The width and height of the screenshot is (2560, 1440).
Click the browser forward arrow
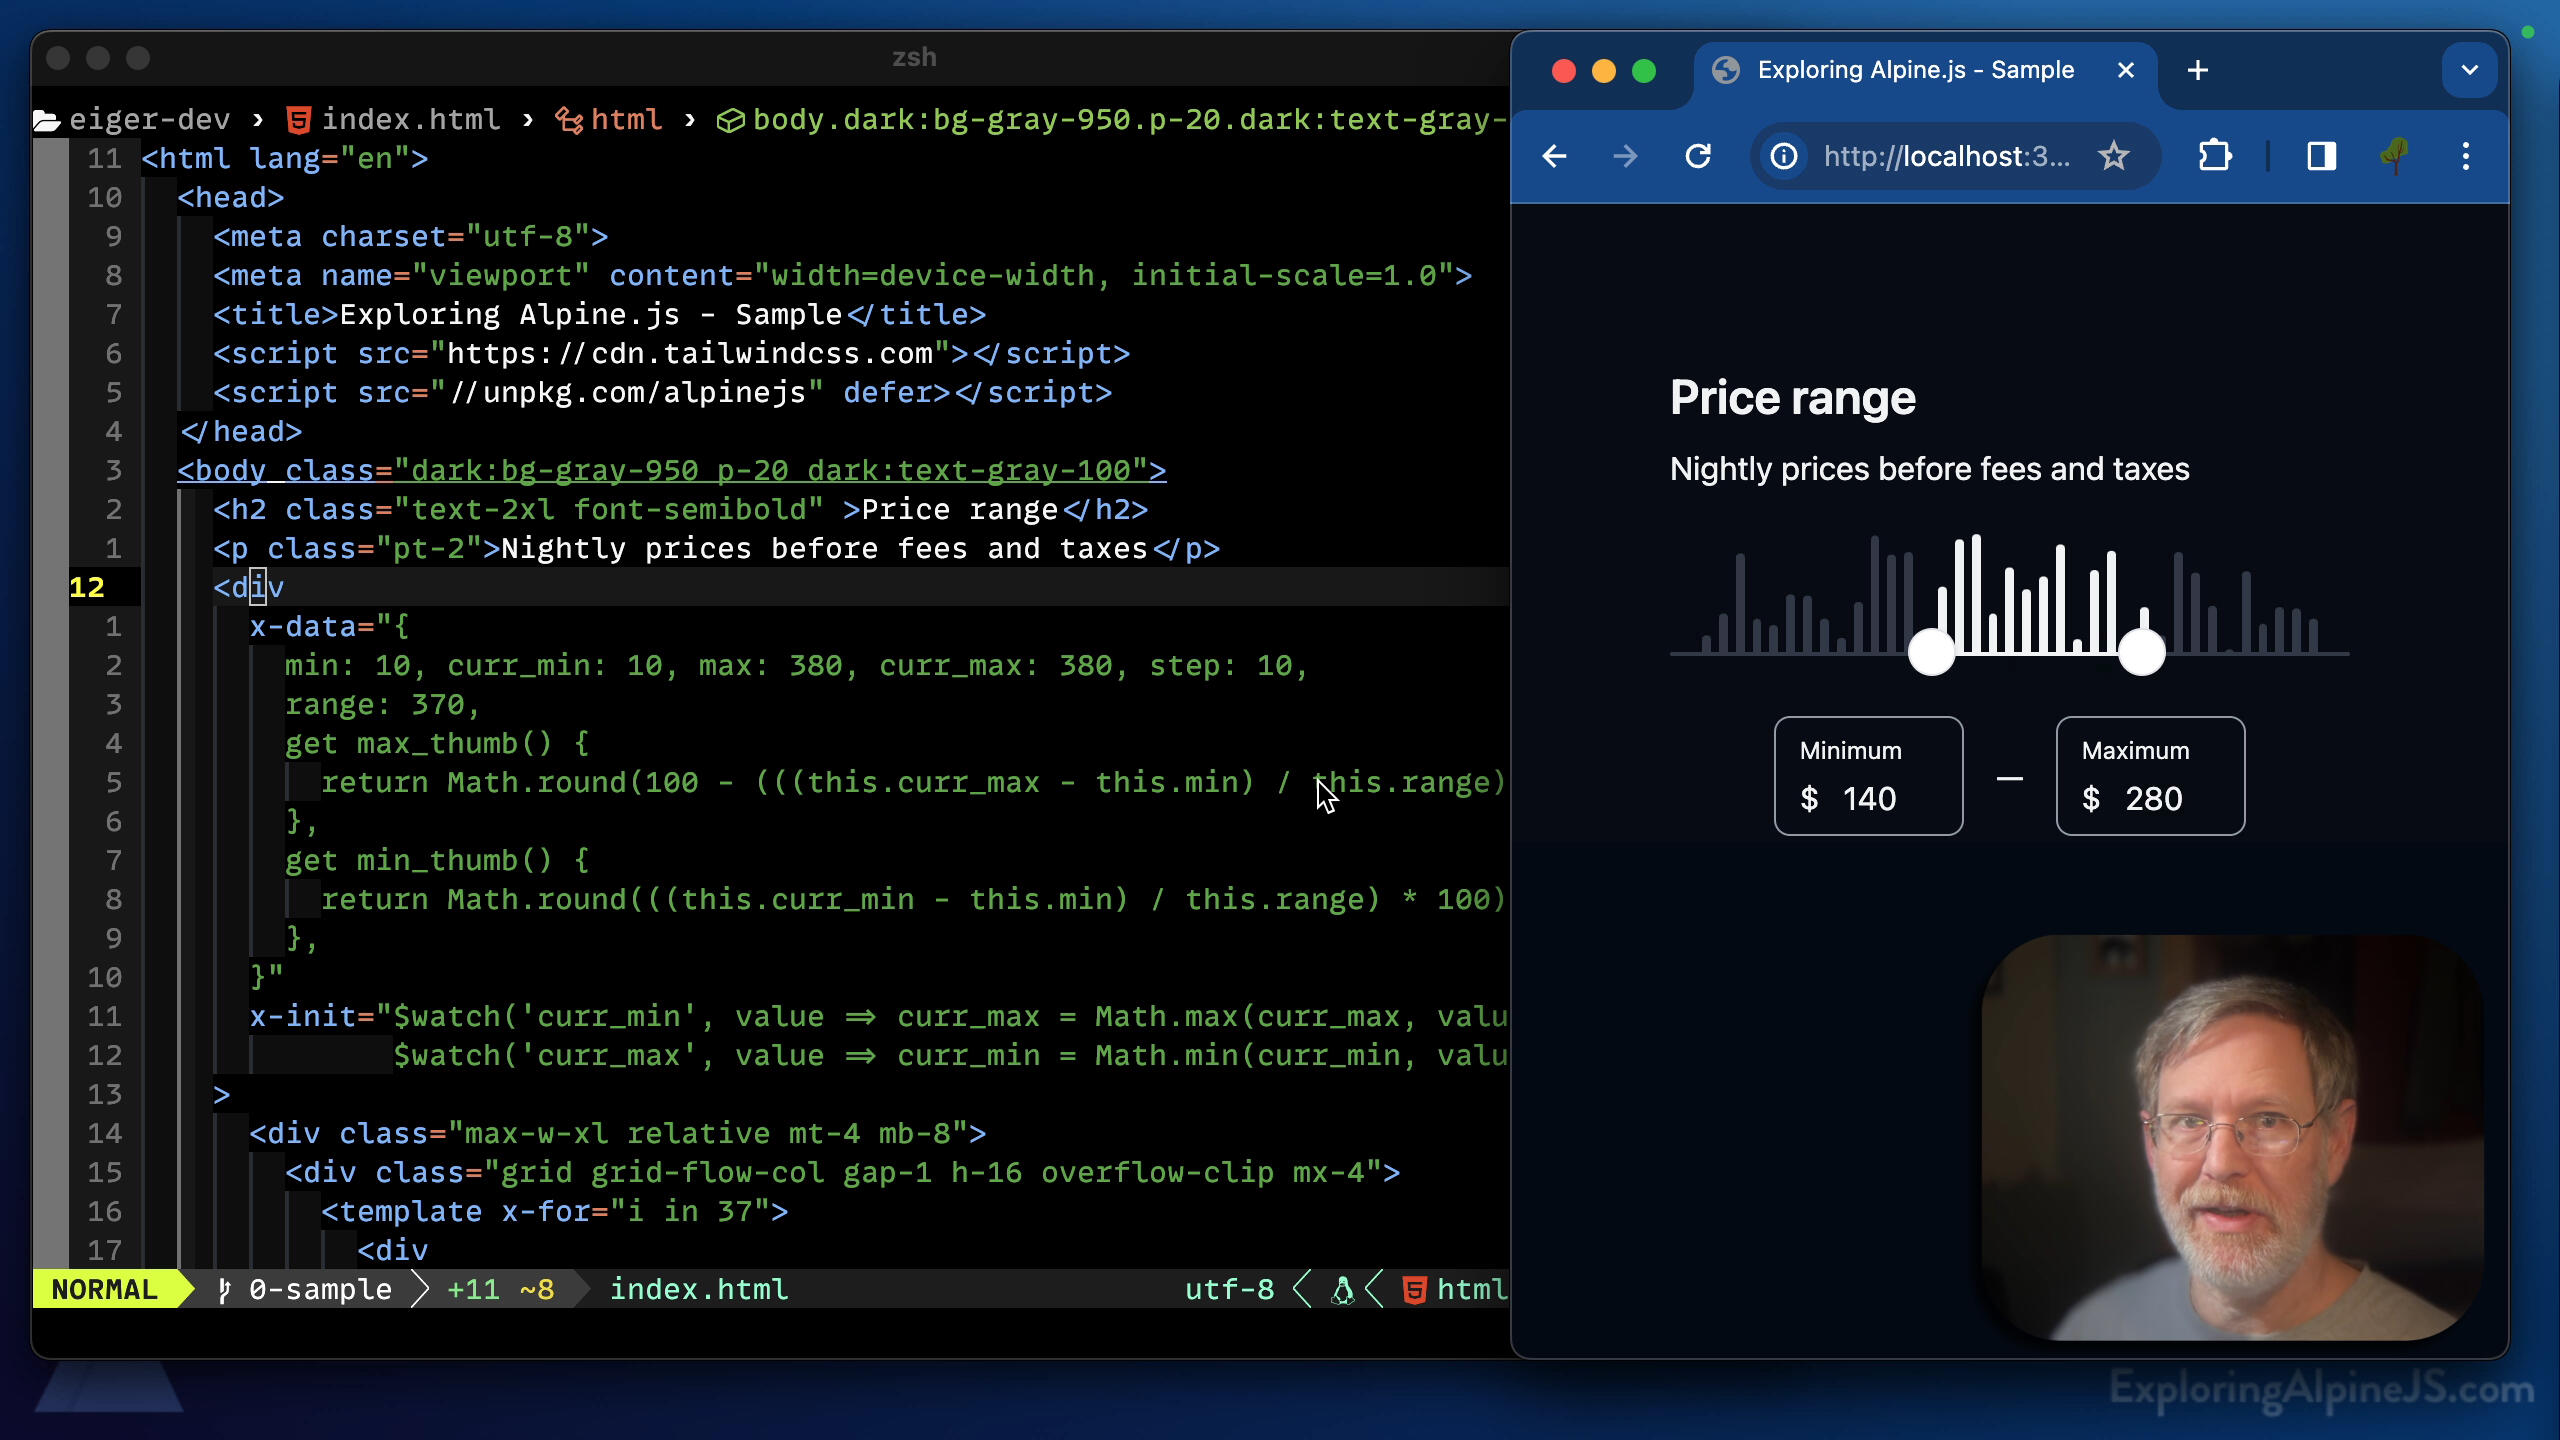(x=1624, y=156)
